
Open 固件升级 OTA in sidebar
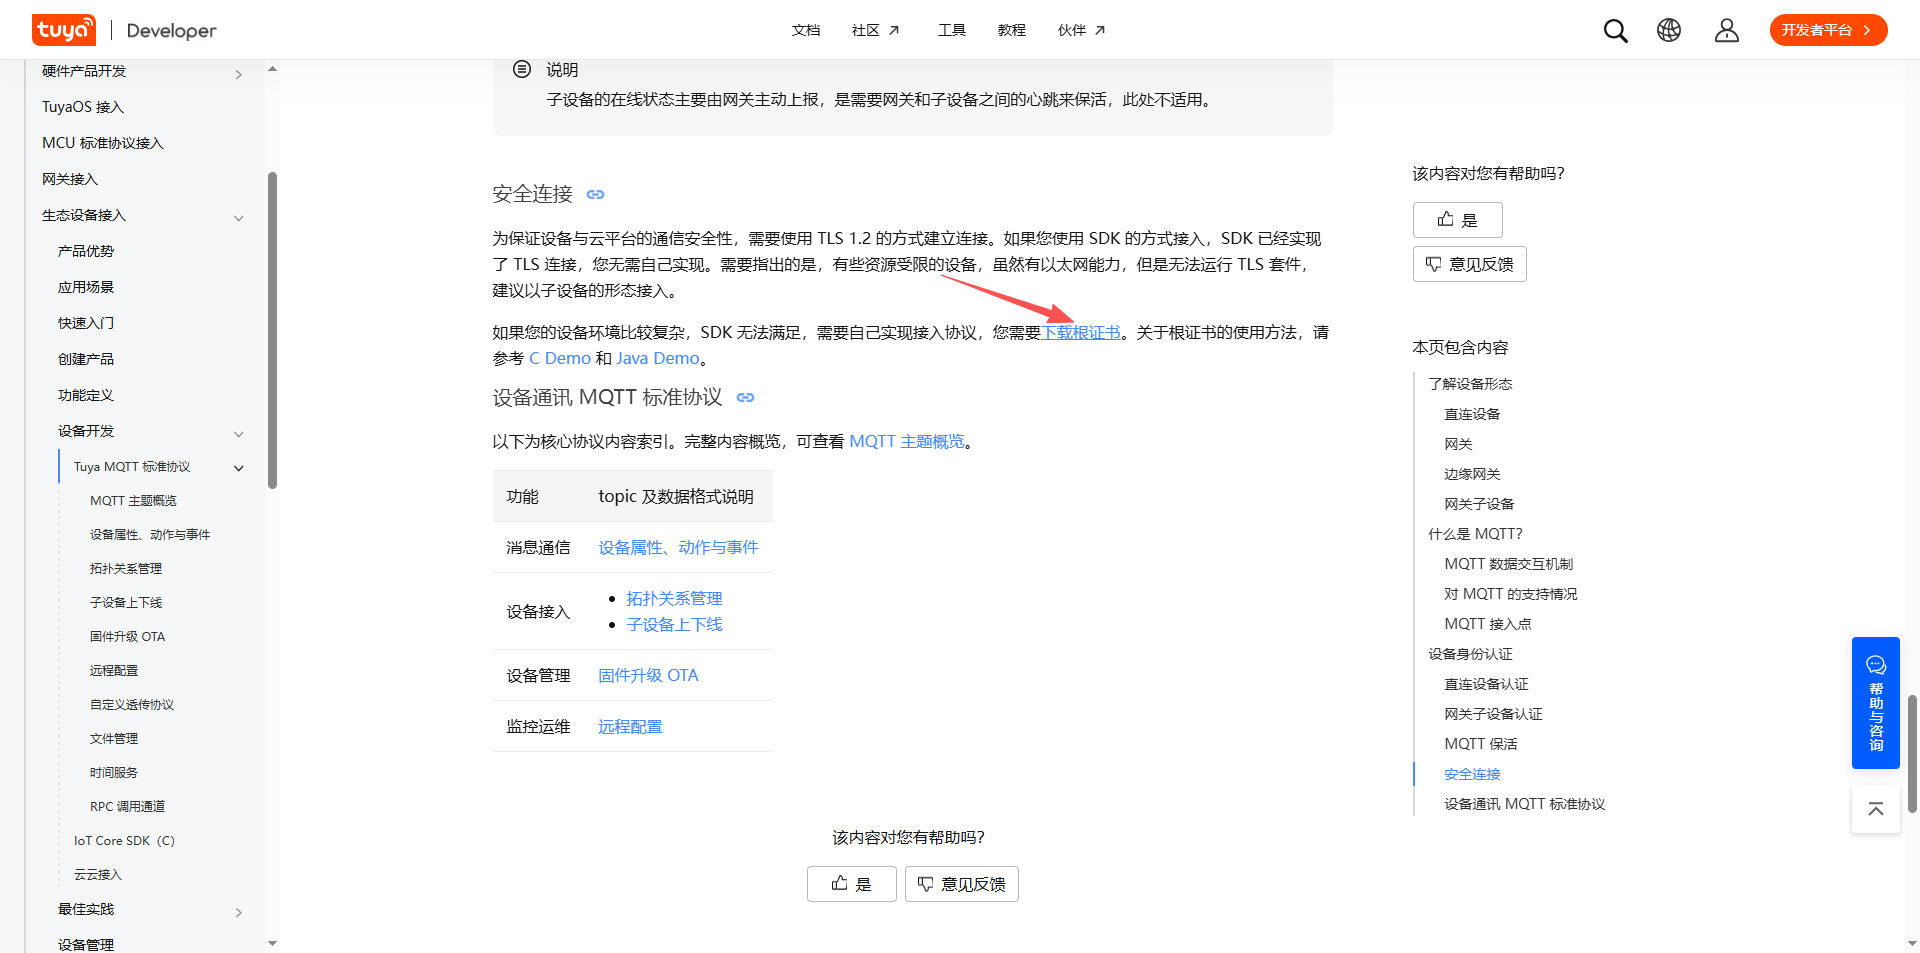coord(127,637)
